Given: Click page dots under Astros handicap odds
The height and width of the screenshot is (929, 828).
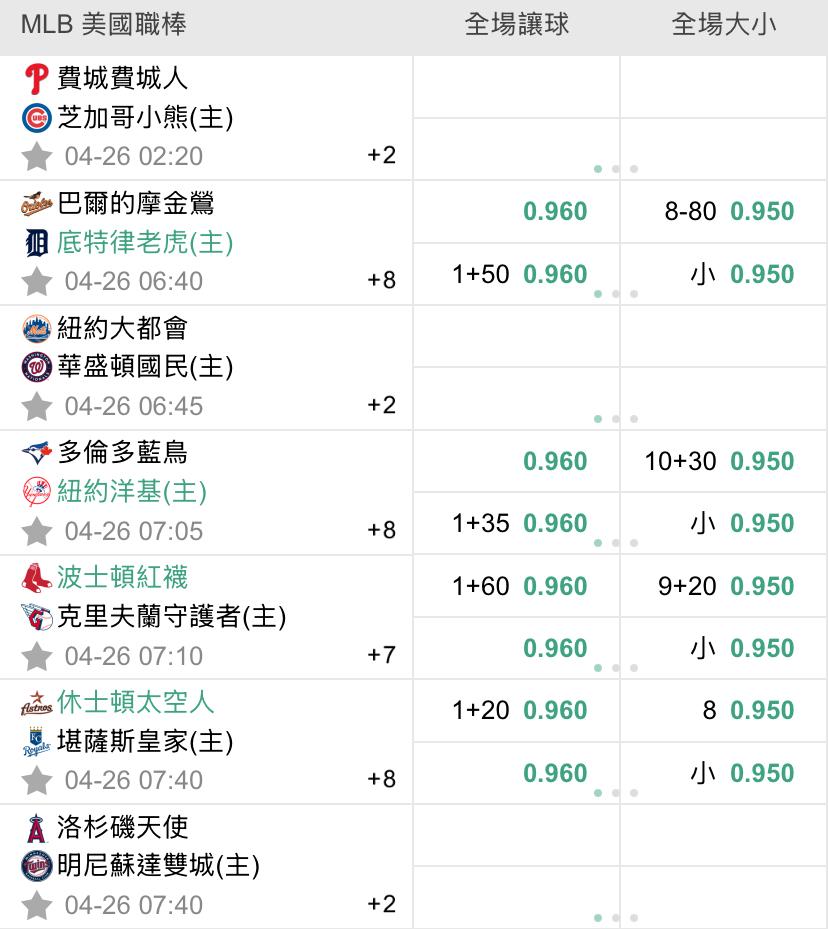Looking at the screenshot, I should [615, 793].
